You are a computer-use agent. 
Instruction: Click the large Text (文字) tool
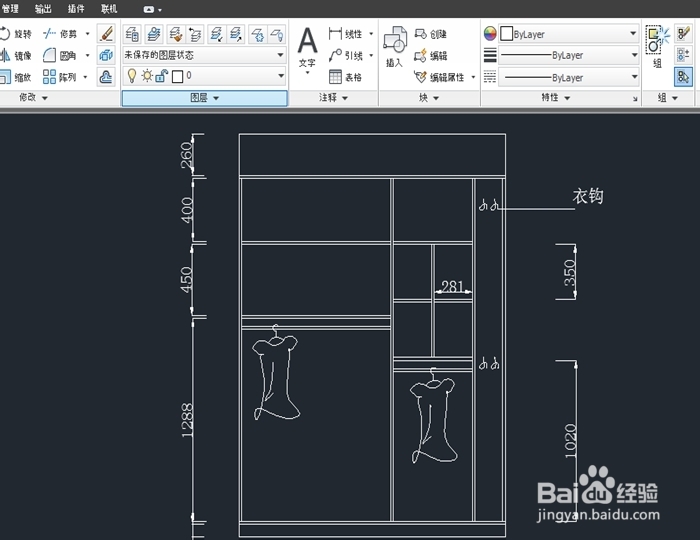click(307, 49)
